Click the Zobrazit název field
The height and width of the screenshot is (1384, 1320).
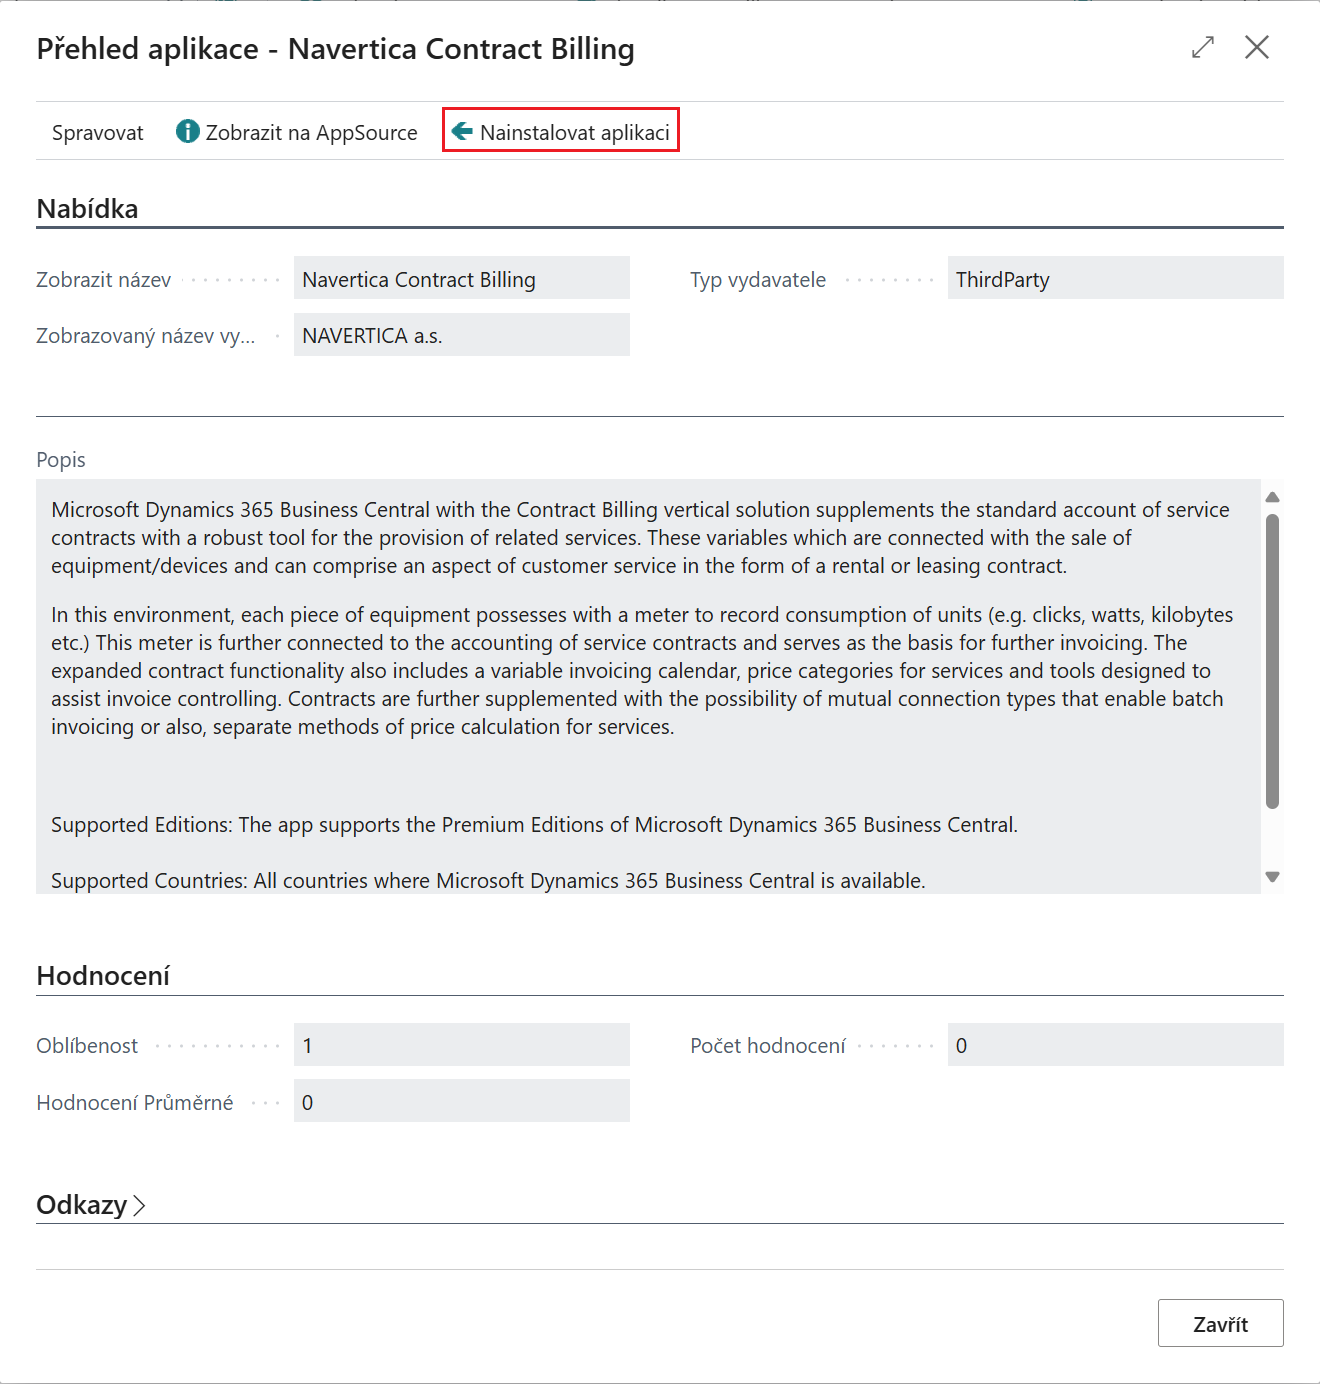click(461, 279)
